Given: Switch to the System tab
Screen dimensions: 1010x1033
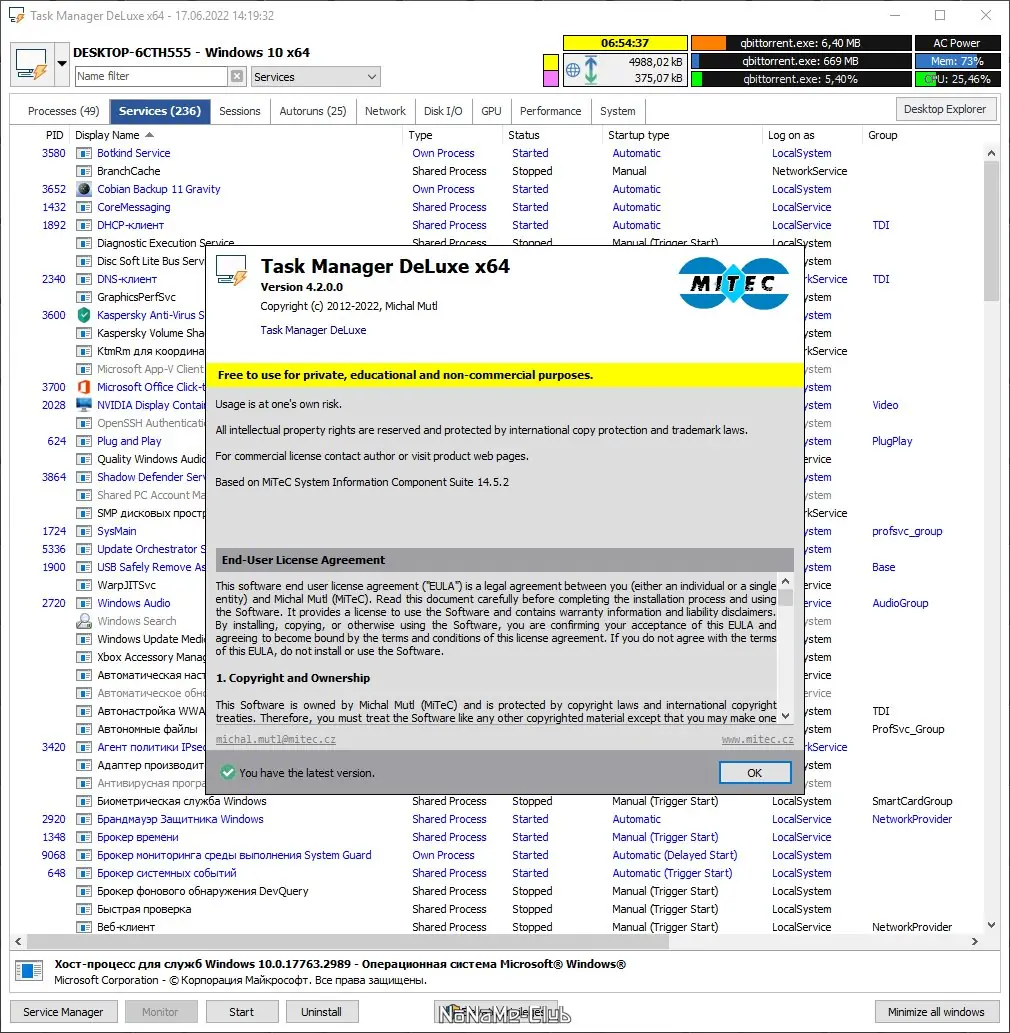Looking at the screenshot, I should tap(617, 111).
